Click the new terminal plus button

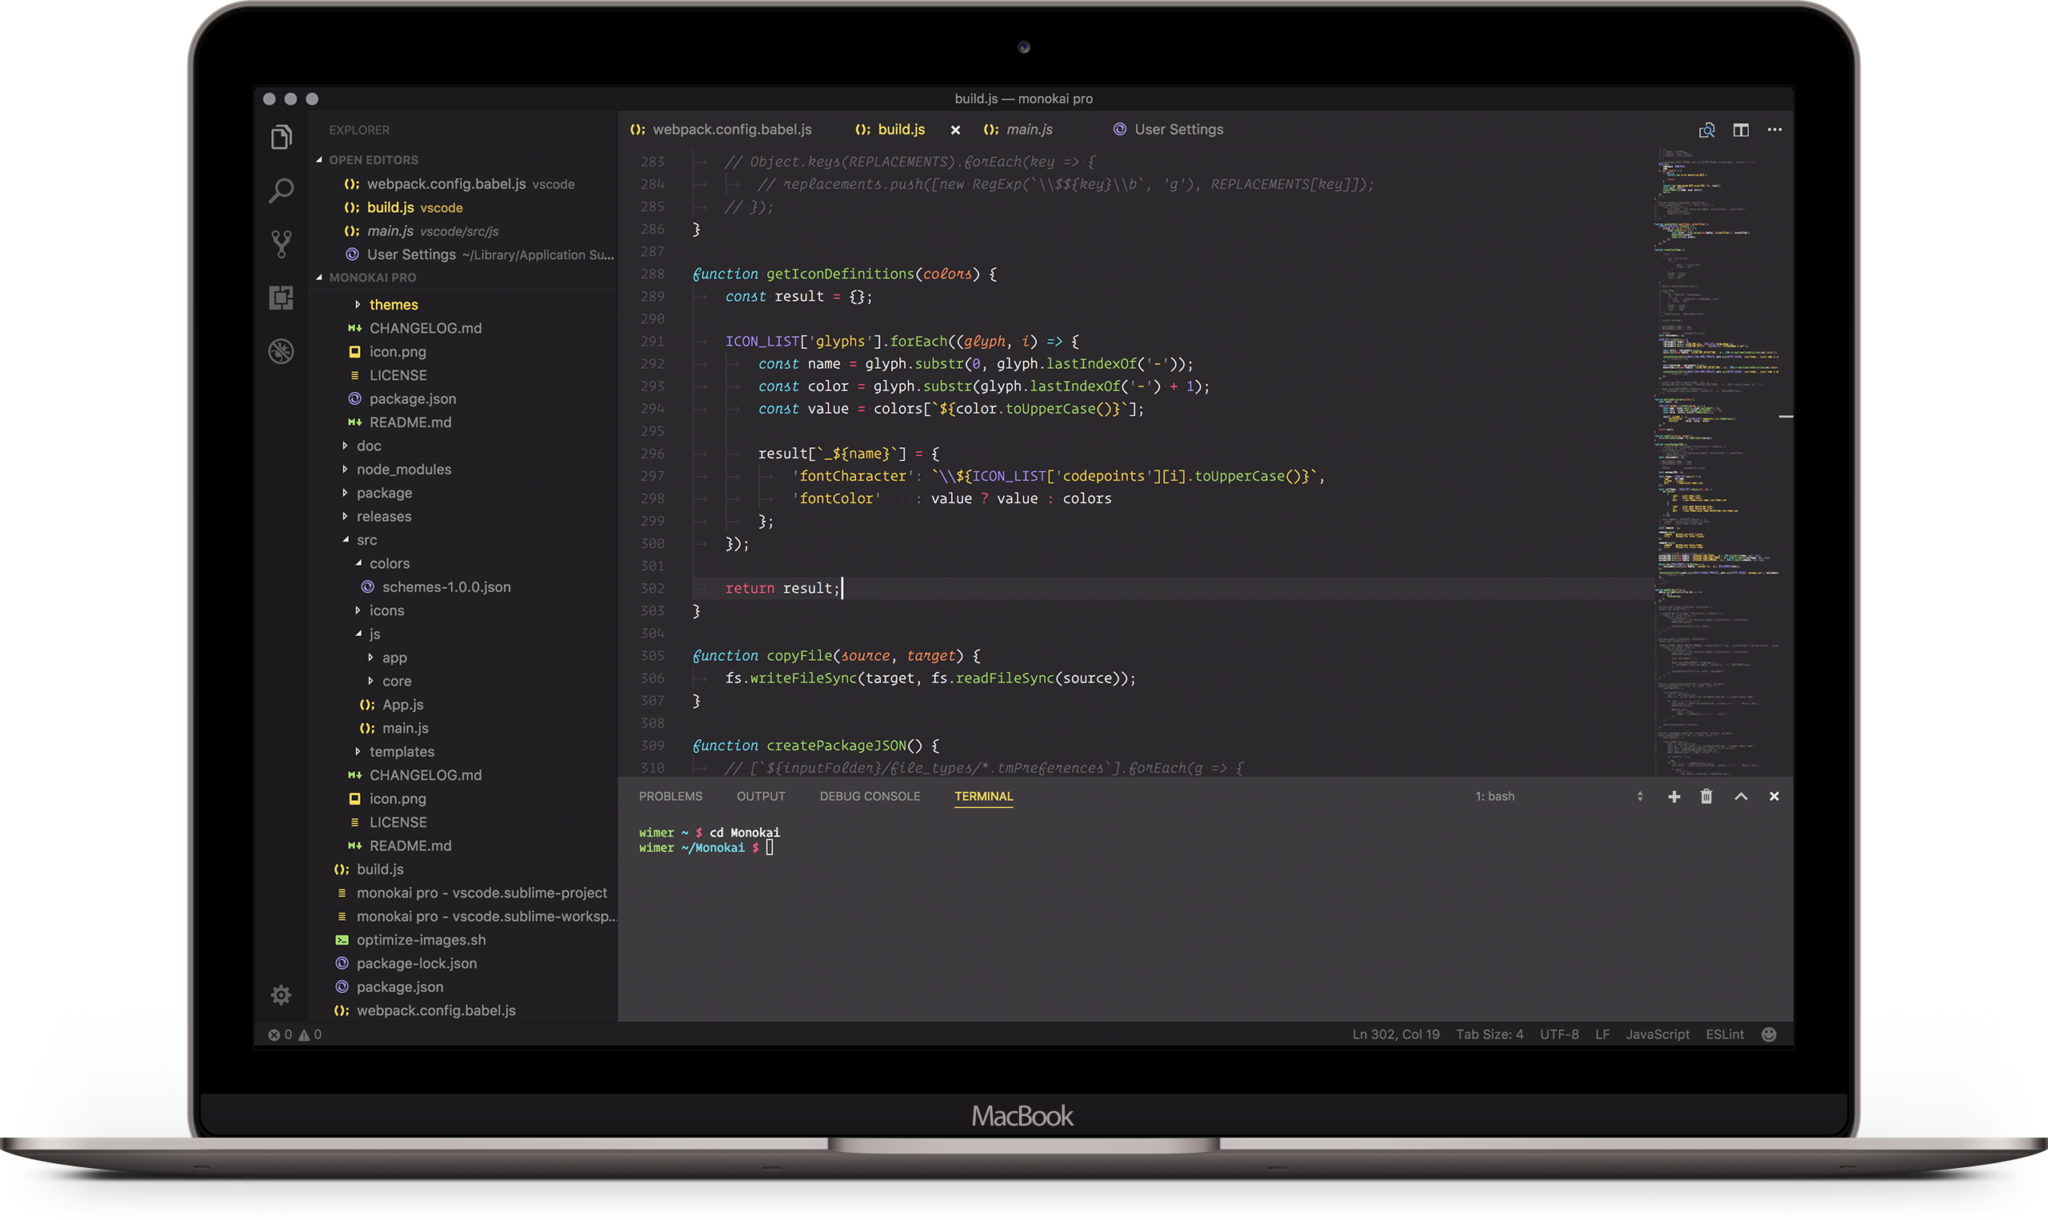pyautogui.click(x=1675, y=796)
